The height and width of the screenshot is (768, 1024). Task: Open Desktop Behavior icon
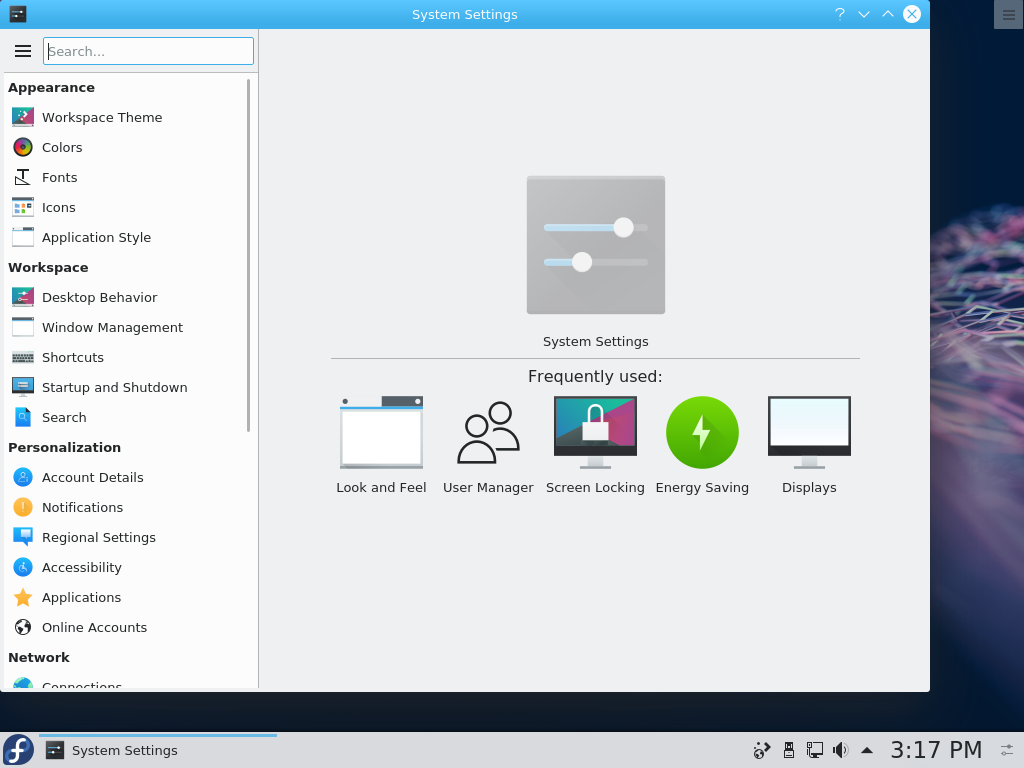(23, 298)
